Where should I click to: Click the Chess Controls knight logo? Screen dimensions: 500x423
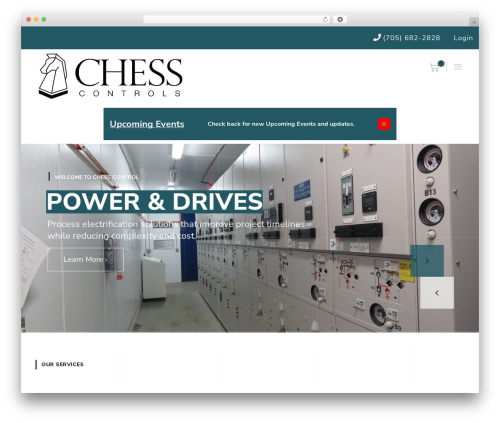click(54, 76)
